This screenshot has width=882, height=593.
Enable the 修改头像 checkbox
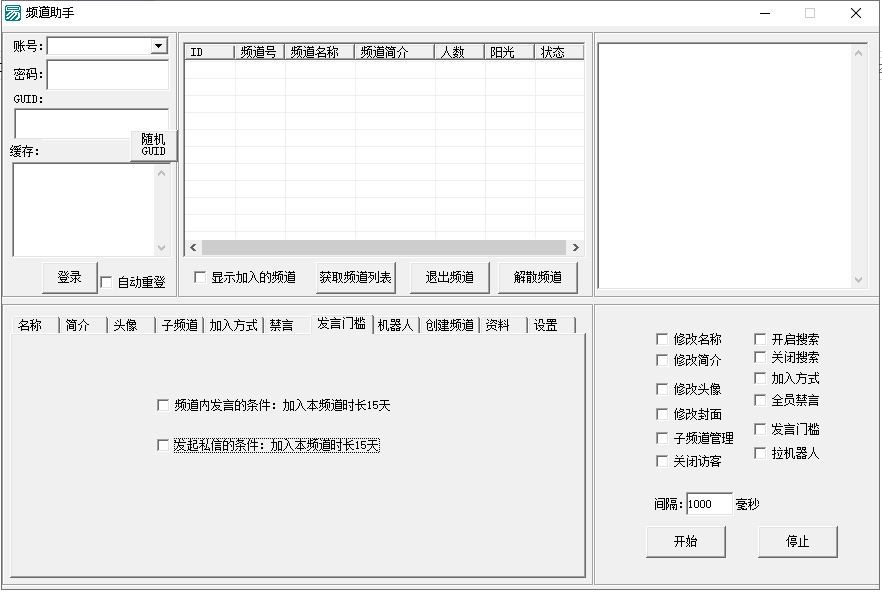(x=662, y=389)
